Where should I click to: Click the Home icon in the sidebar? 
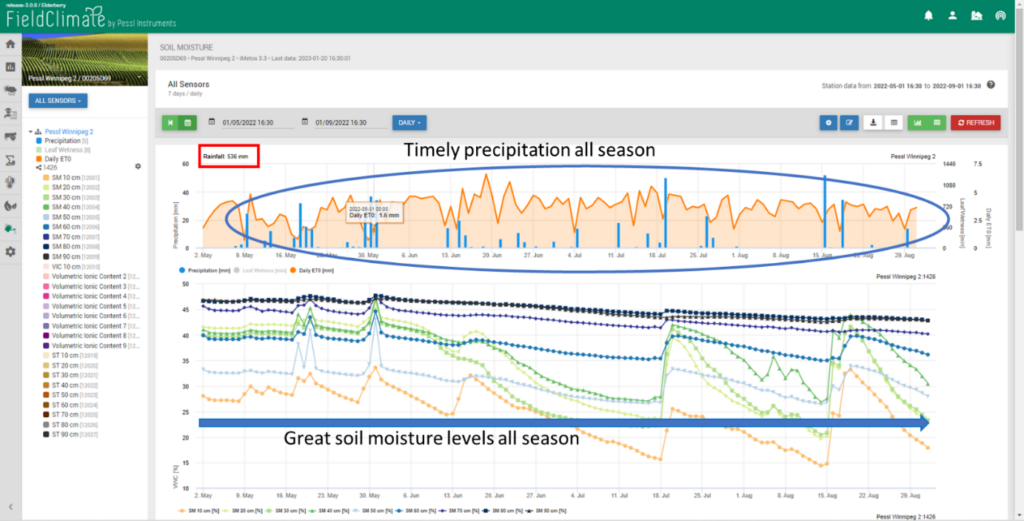point(10,44)
